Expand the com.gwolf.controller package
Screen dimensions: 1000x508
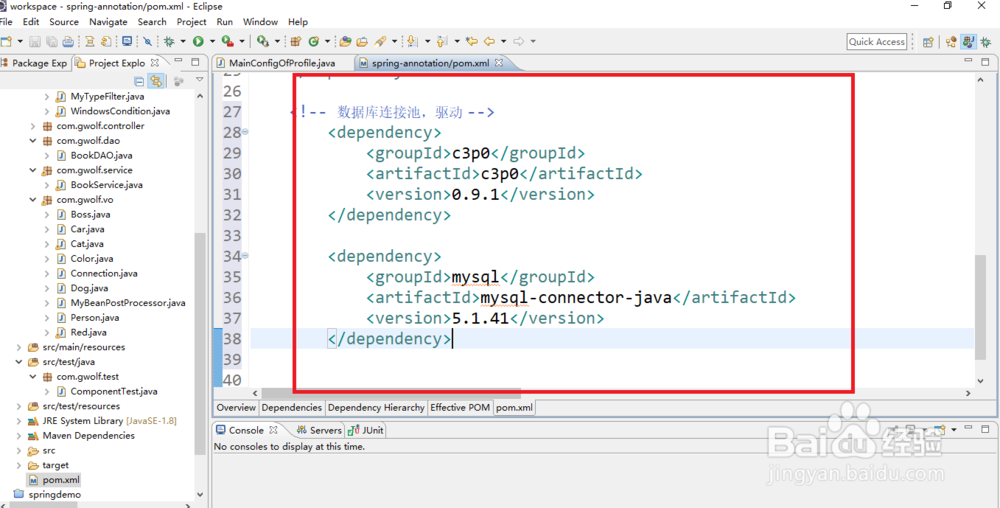[x=33, y=126]
